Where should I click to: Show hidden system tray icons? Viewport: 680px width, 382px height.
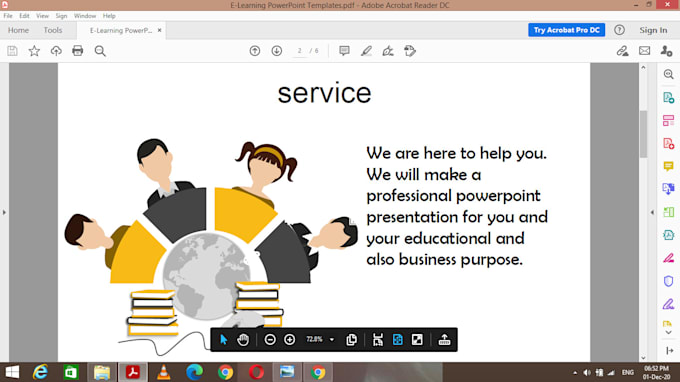point(575,372)
